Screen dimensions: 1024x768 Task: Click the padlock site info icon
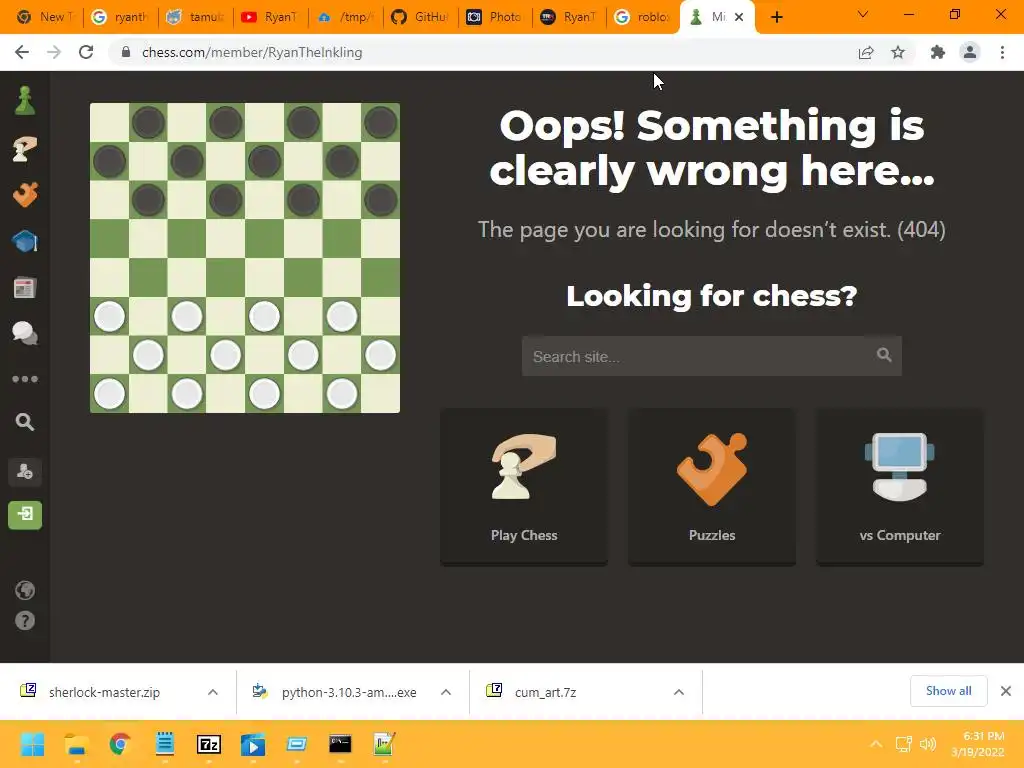(x=126, y=52)
